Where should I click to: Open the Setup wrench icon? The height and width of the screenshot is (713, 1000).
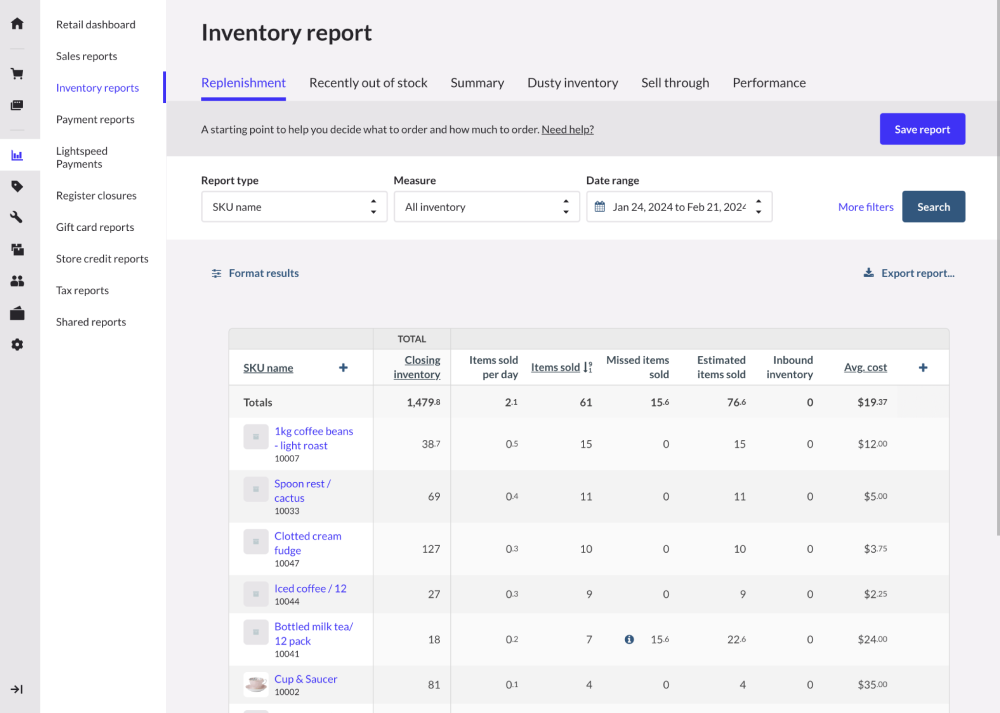click(16, 215)
